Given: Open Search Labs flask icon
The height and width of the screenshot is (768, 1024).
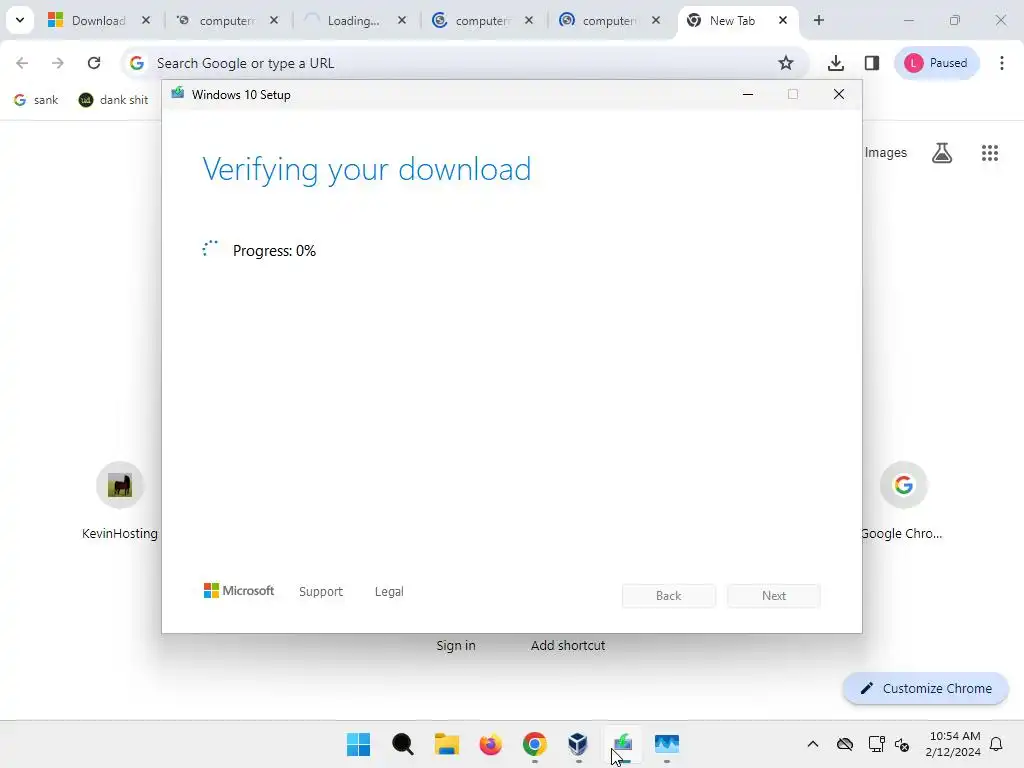Looking at the screenshot, I should (x=942, y=153).
